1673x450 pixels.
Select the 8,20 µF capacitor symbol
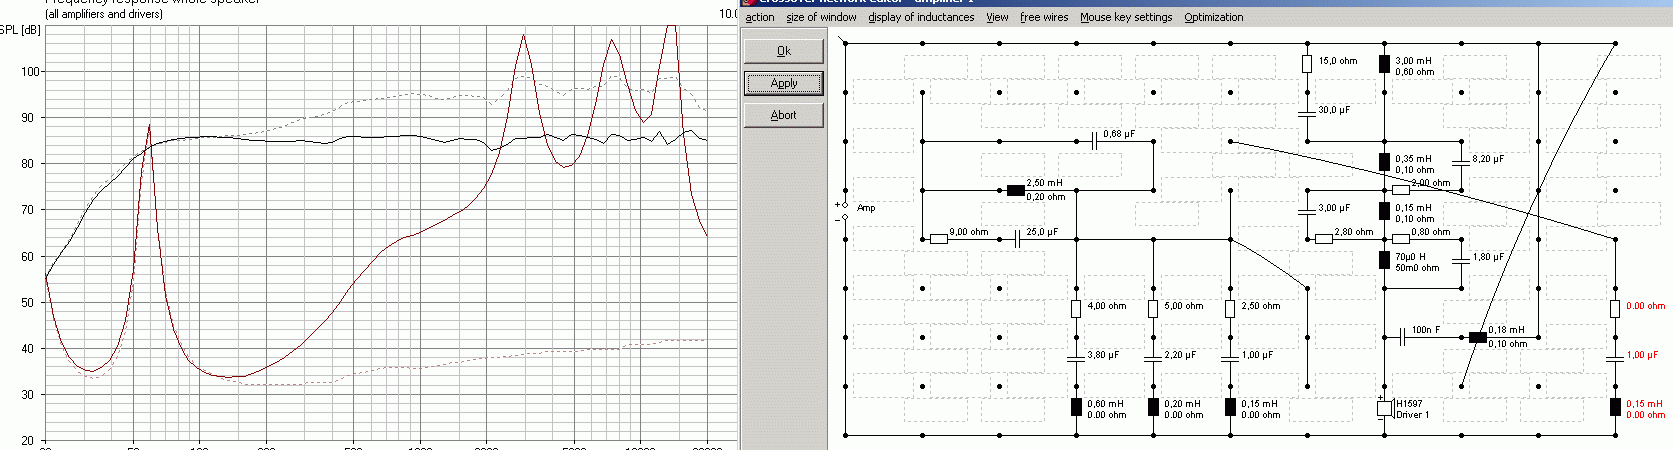click(1461, 162)
